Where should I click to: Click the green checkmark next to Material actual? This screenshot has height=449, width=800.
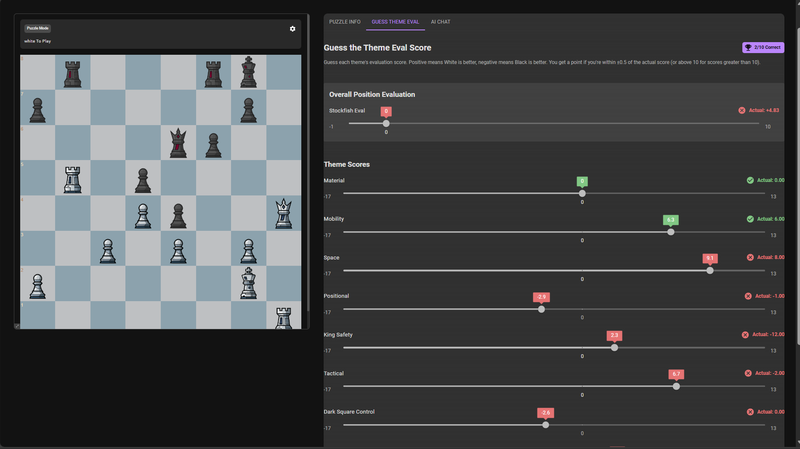click(x=750, y=181)
